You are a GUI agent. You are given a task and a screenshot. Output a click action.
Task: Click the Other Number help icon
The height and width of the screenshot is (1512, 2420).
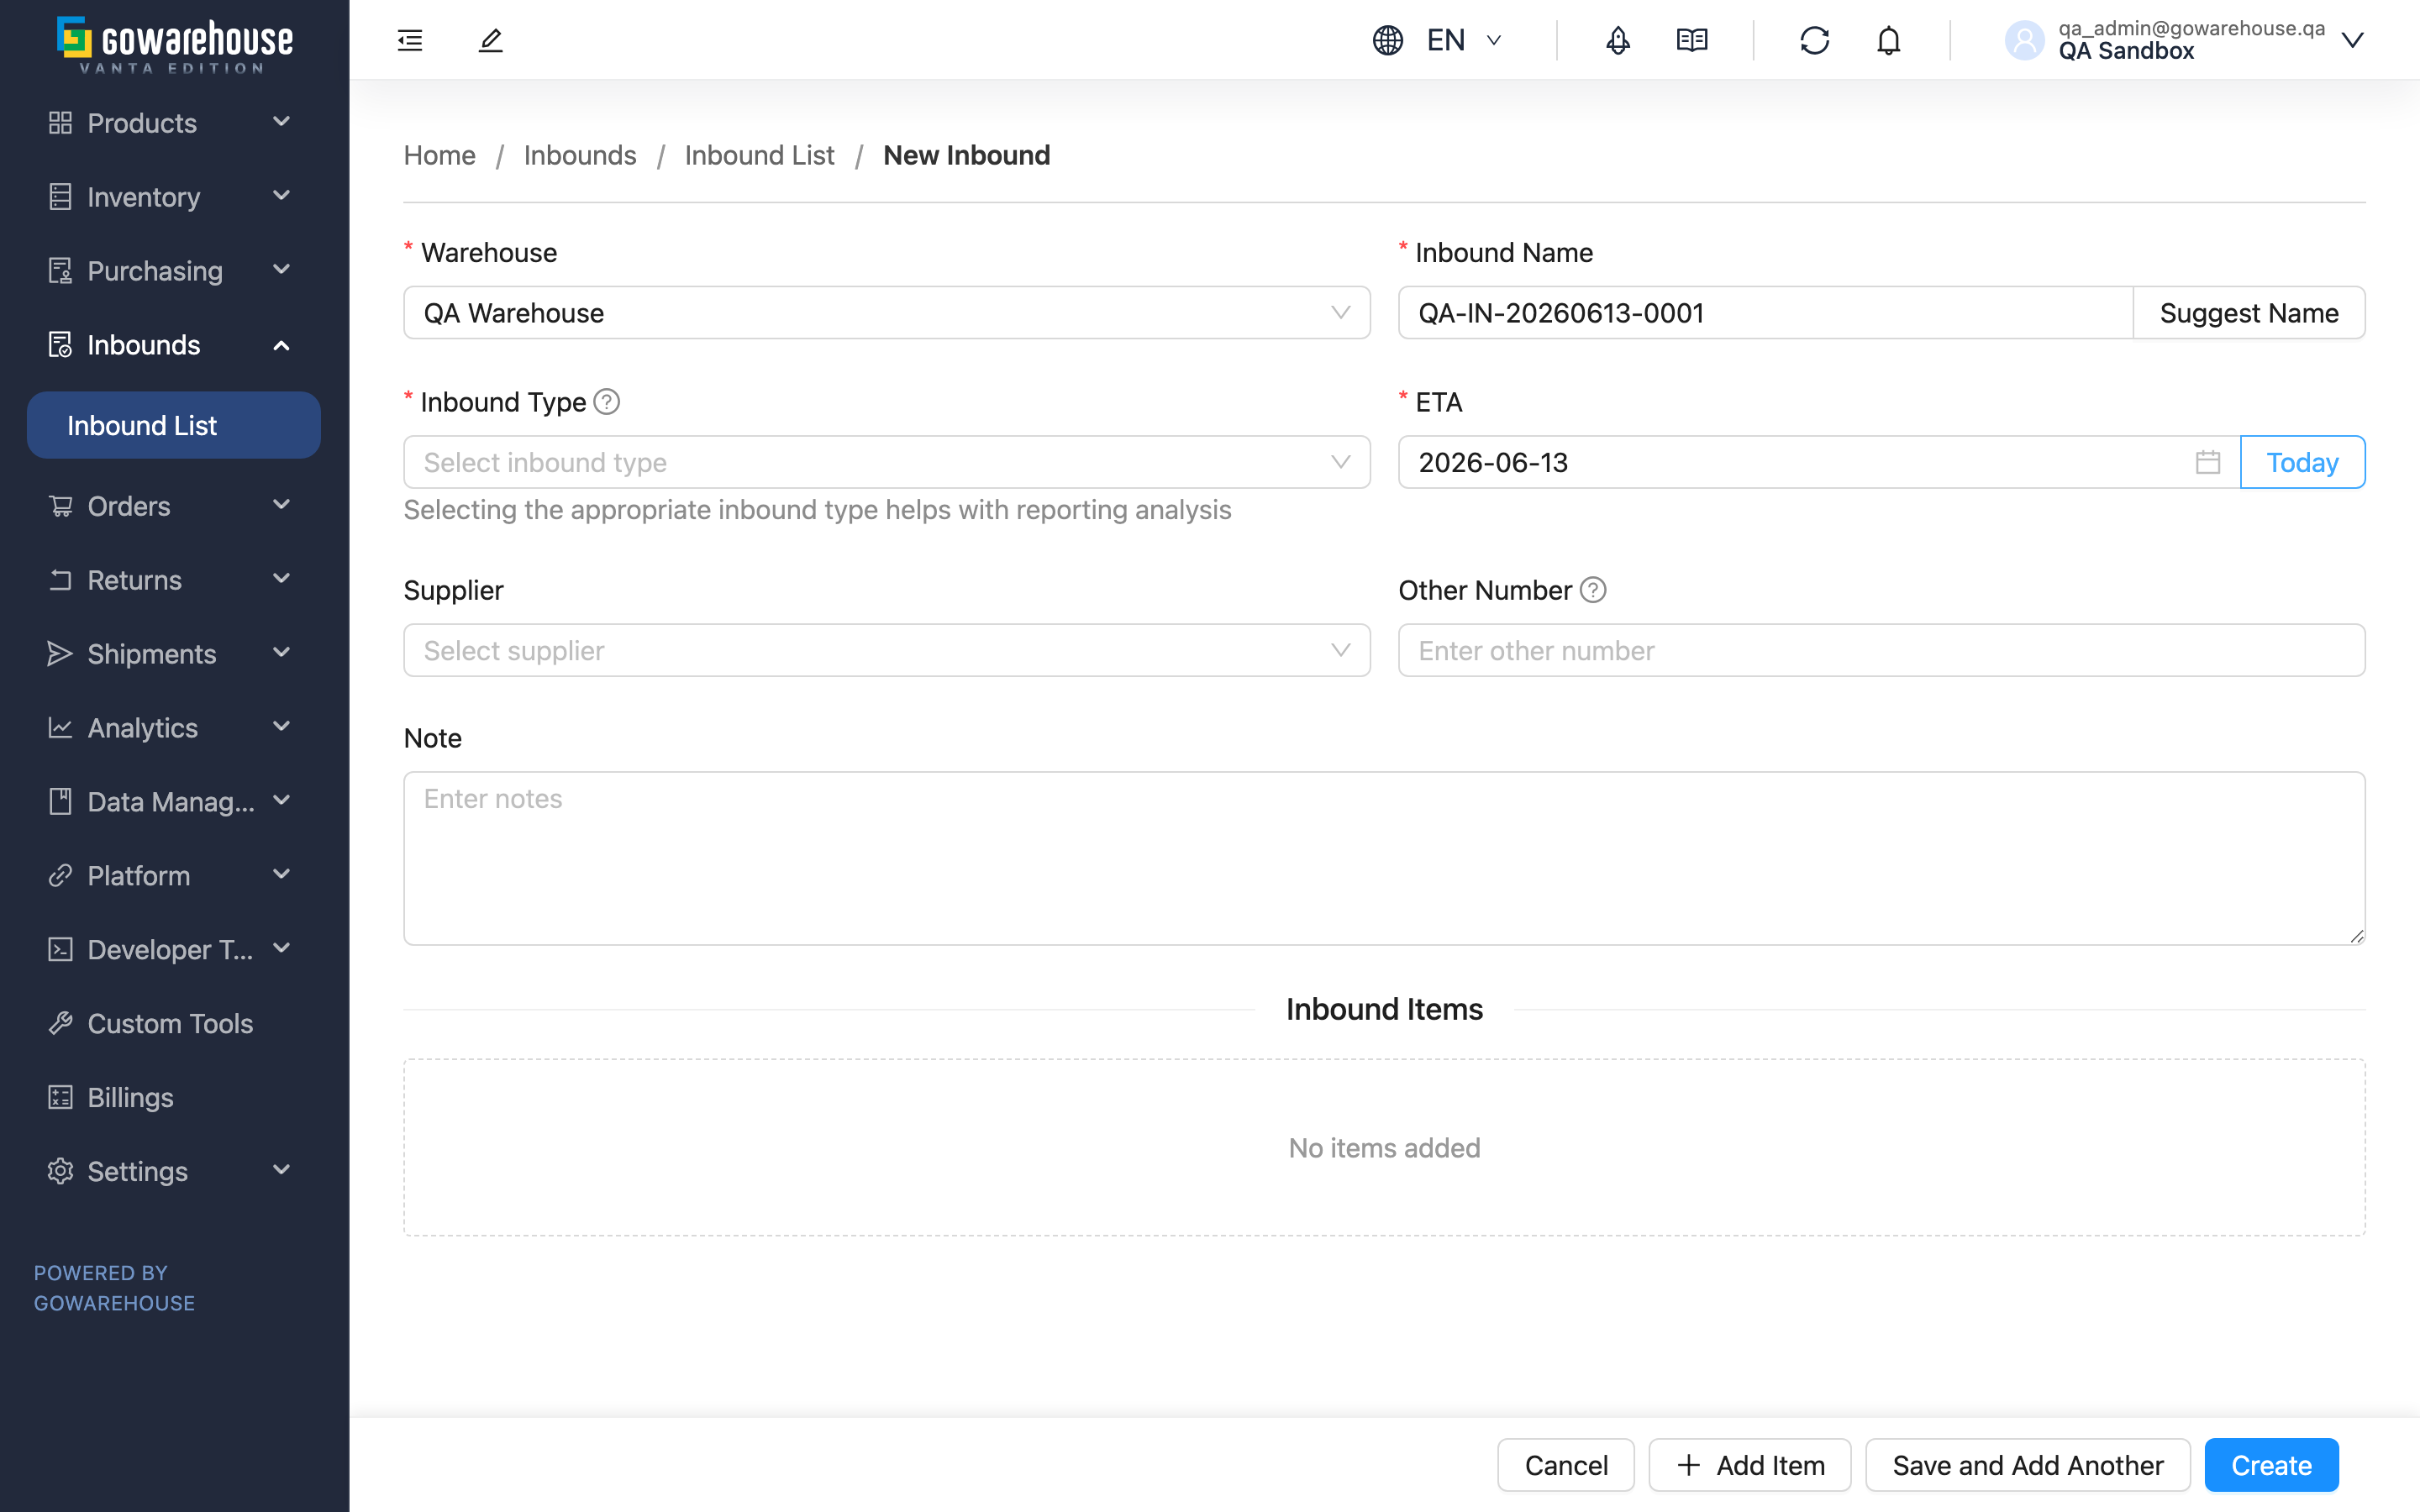pyautogui.click(x=1593, y=590)
